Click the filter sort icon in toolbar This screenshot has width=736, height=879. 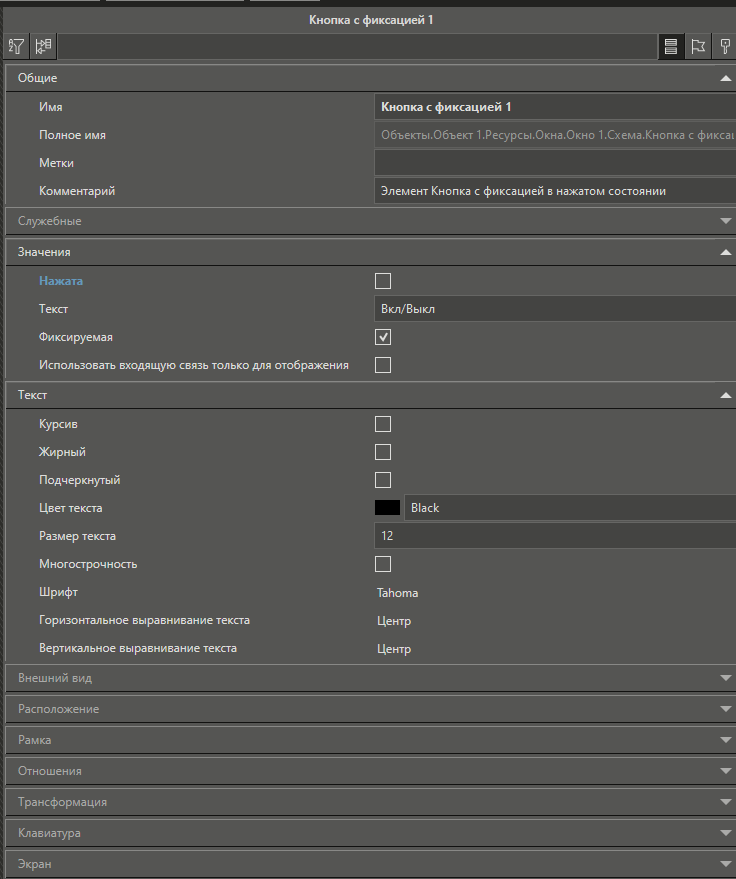click(16, 46)
